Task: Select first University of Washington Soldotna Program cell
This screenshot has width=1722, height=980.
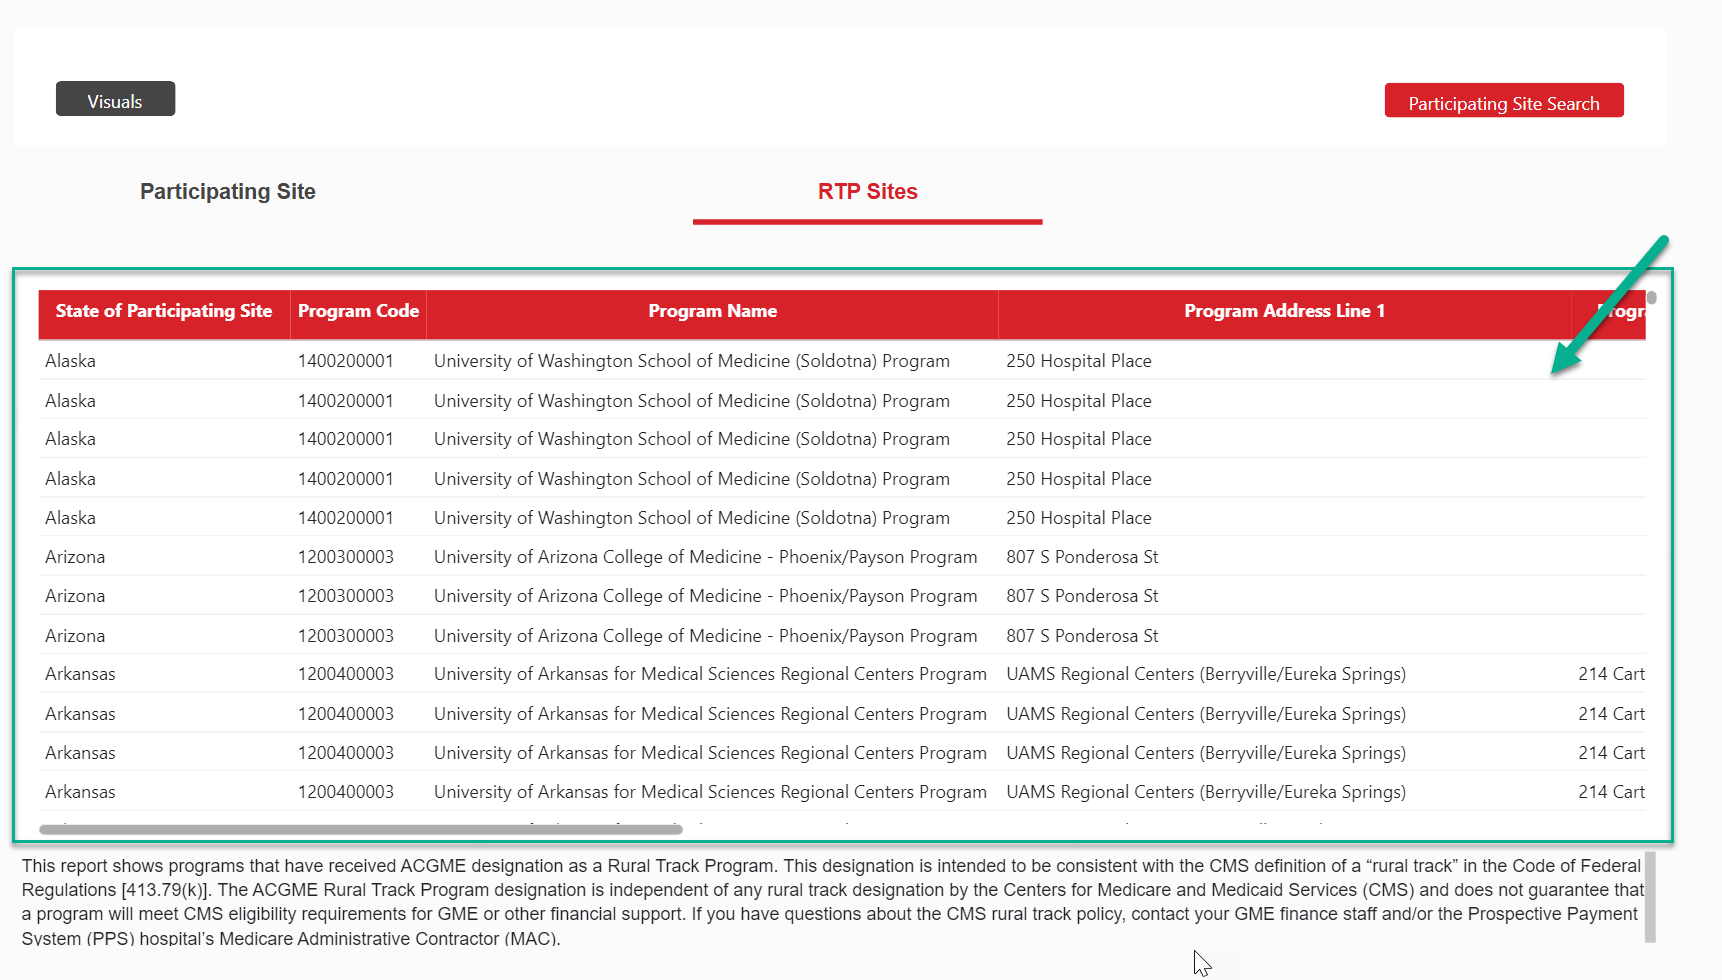Action: point(692,361)
